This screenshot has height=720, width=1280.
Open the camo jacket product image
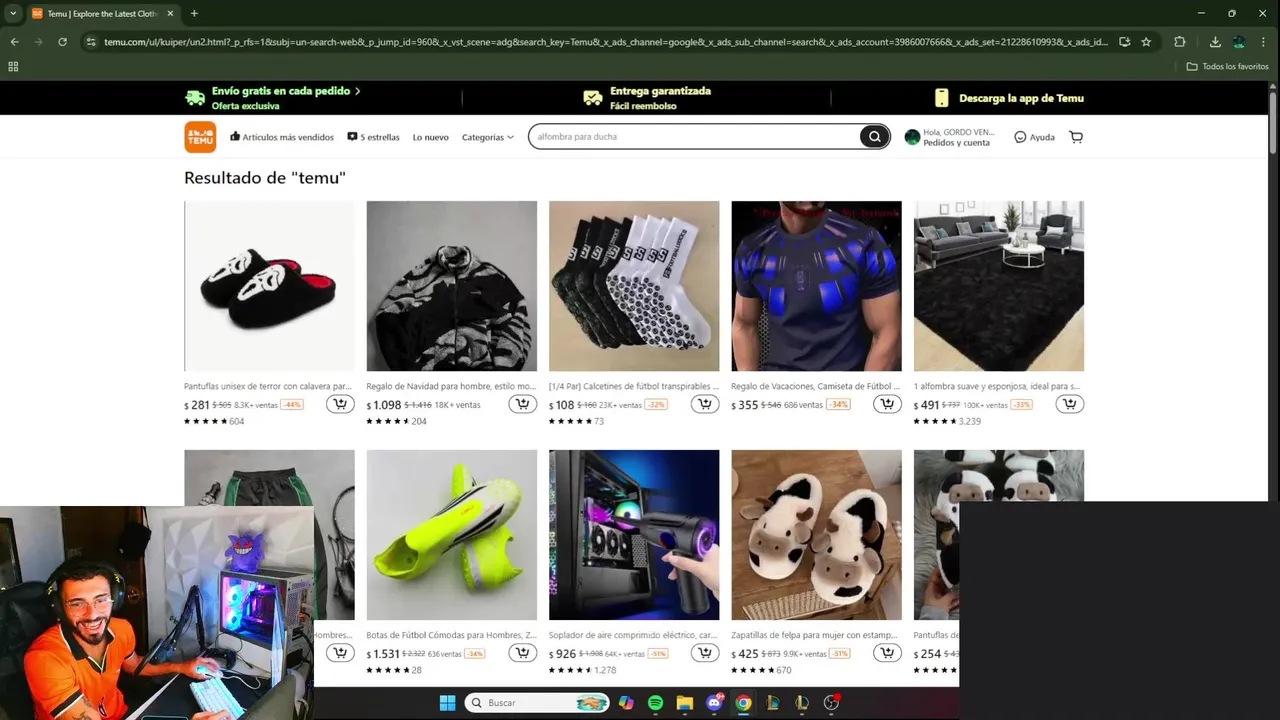click(451, 286)
